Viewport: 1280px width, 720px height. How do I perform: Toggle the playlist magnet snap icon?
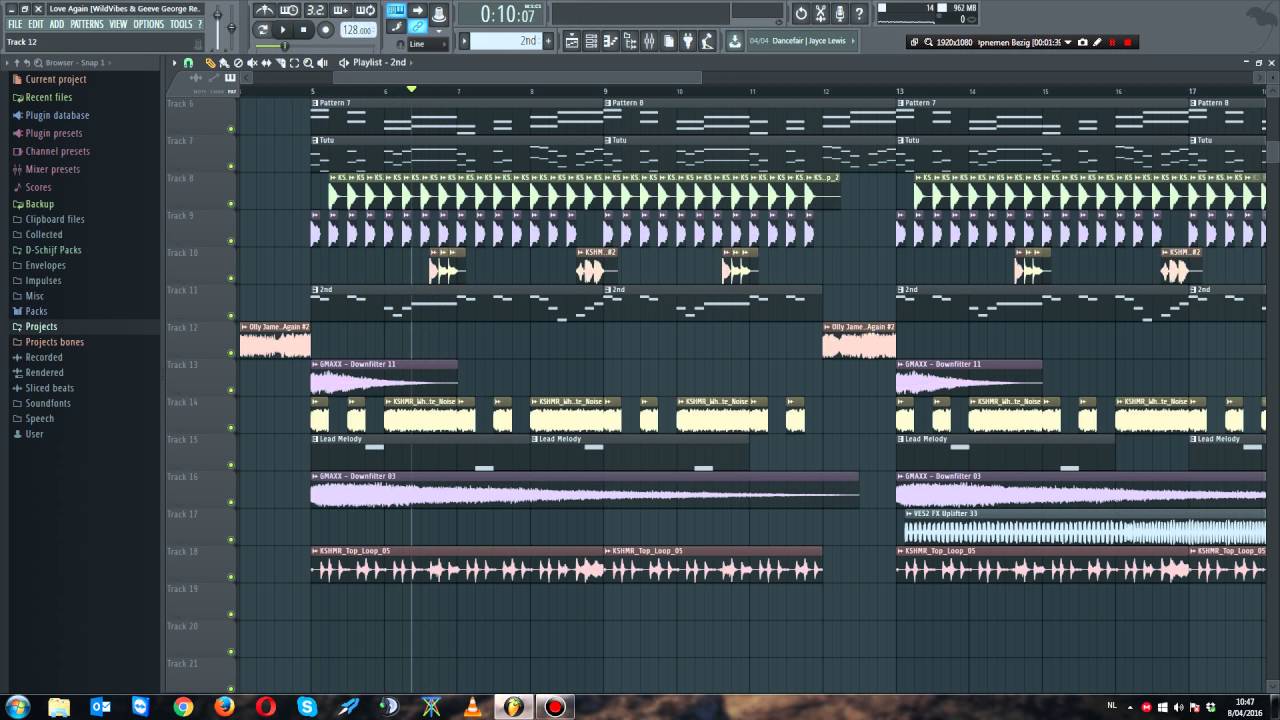pyautogui.click(x=188, y=63)
